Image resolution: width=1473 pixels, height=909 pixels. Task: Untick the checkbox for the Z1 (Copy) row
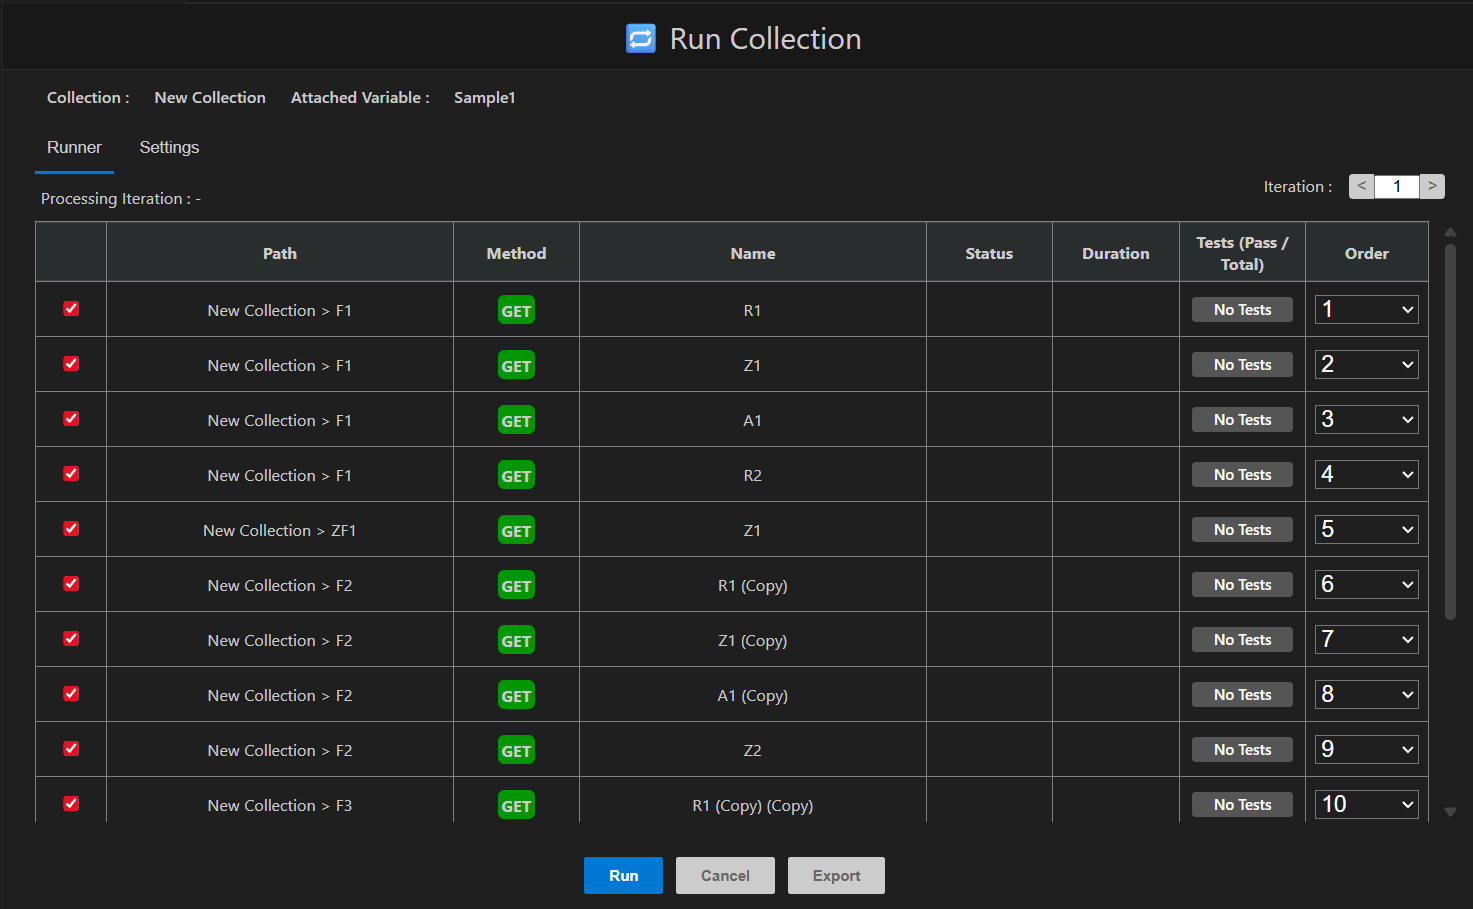71,639
